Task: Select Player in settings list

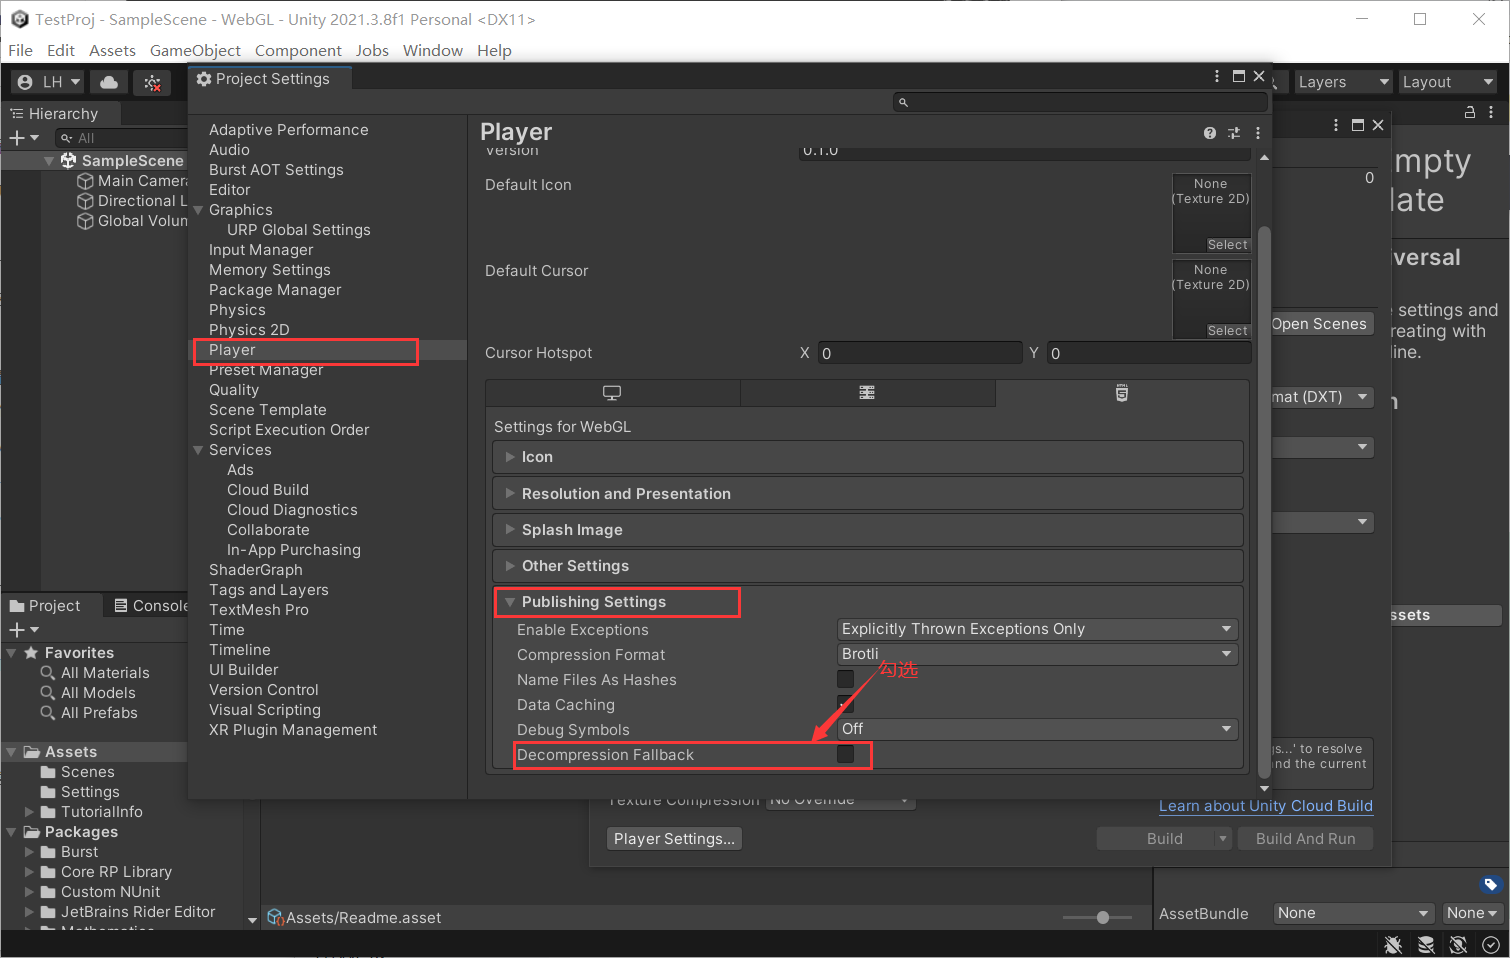Action: click(232, 350)
